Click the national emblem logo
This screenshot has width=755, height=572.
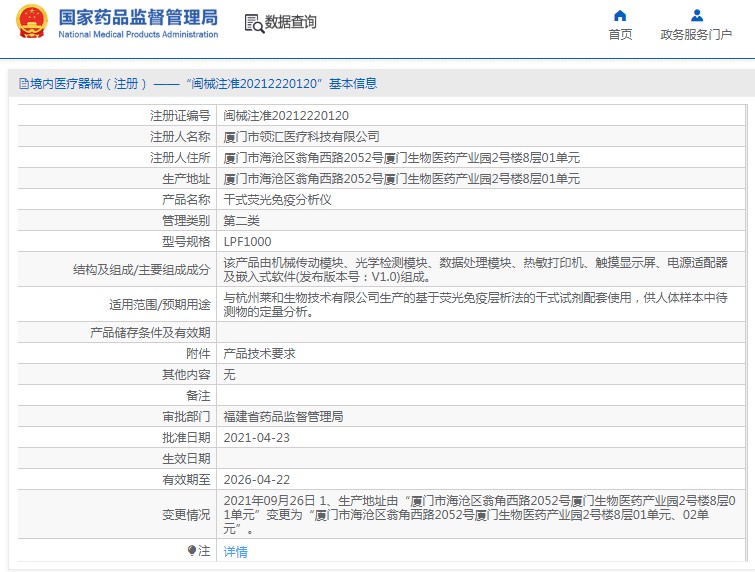click(32, 21)
